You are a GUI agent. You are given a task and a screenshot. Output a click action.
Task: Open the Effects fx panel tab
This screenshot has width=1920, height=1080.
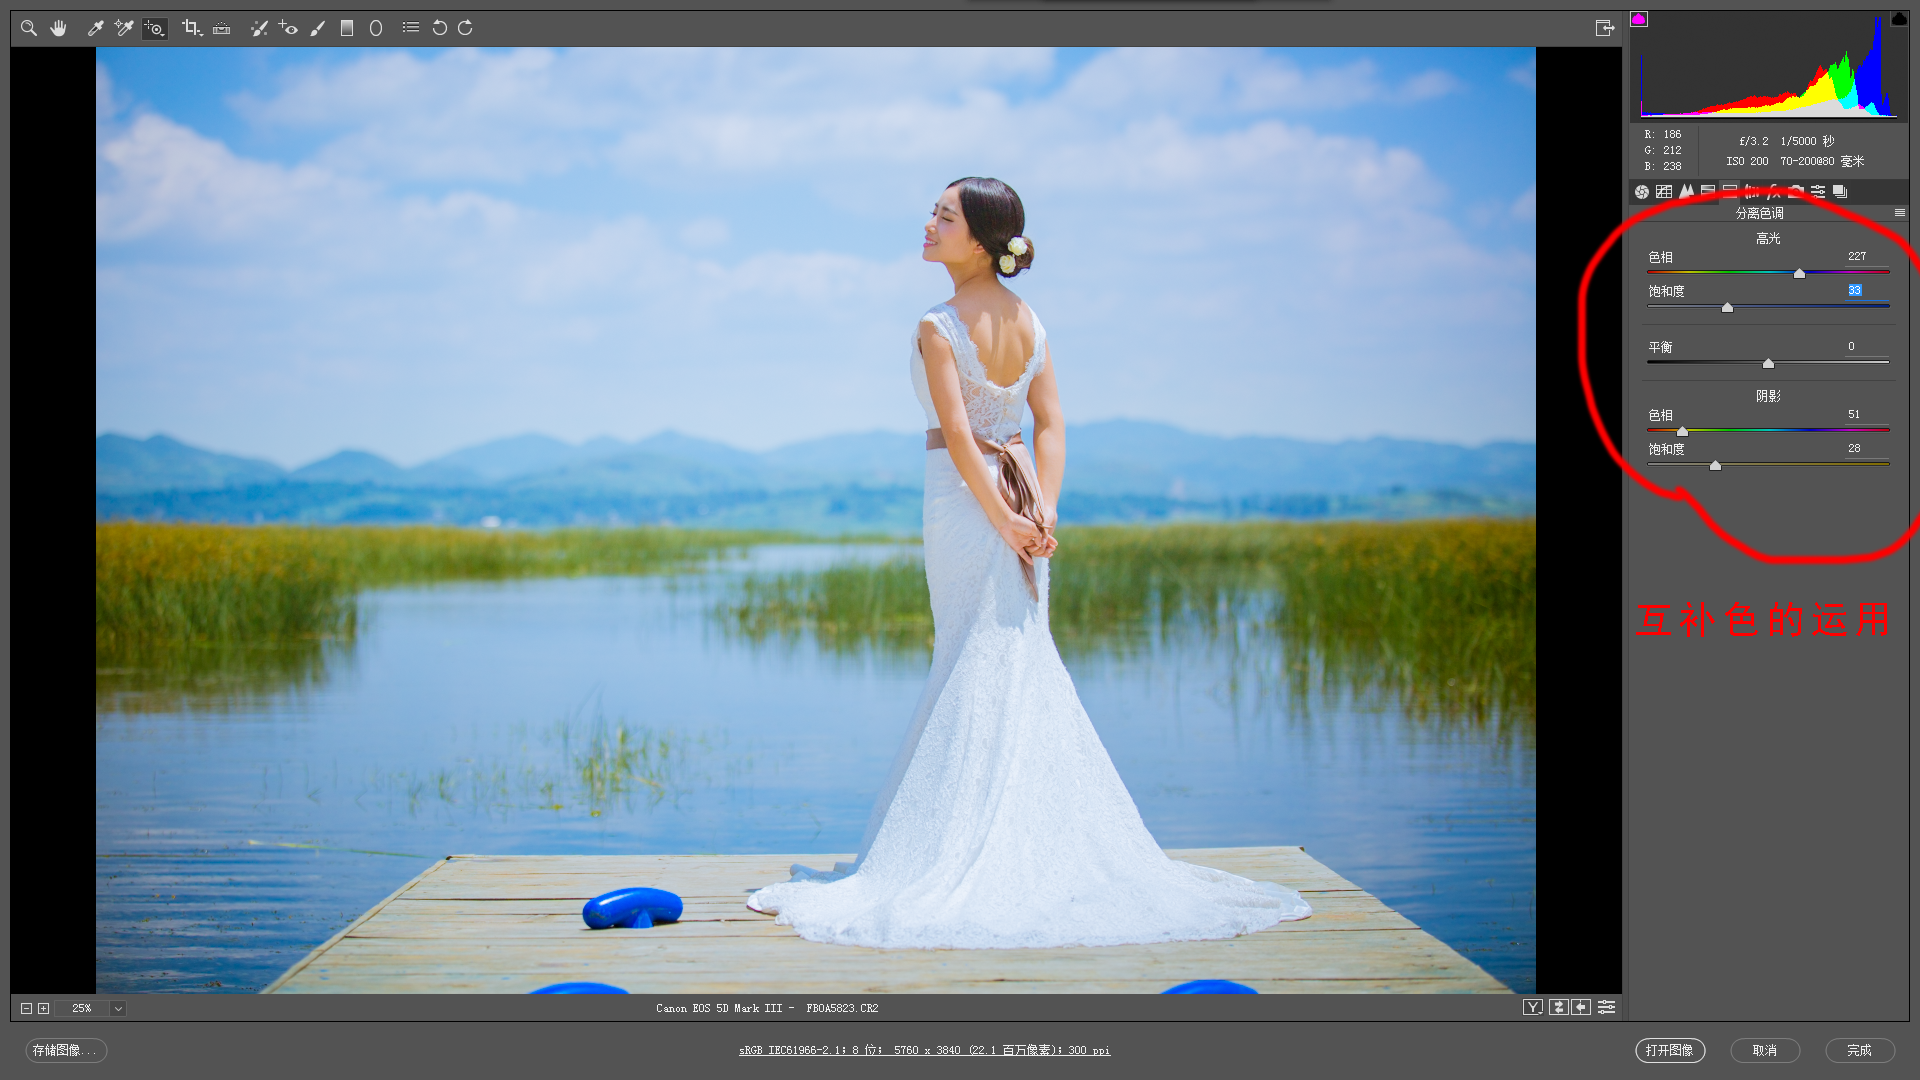point(1774,191)
